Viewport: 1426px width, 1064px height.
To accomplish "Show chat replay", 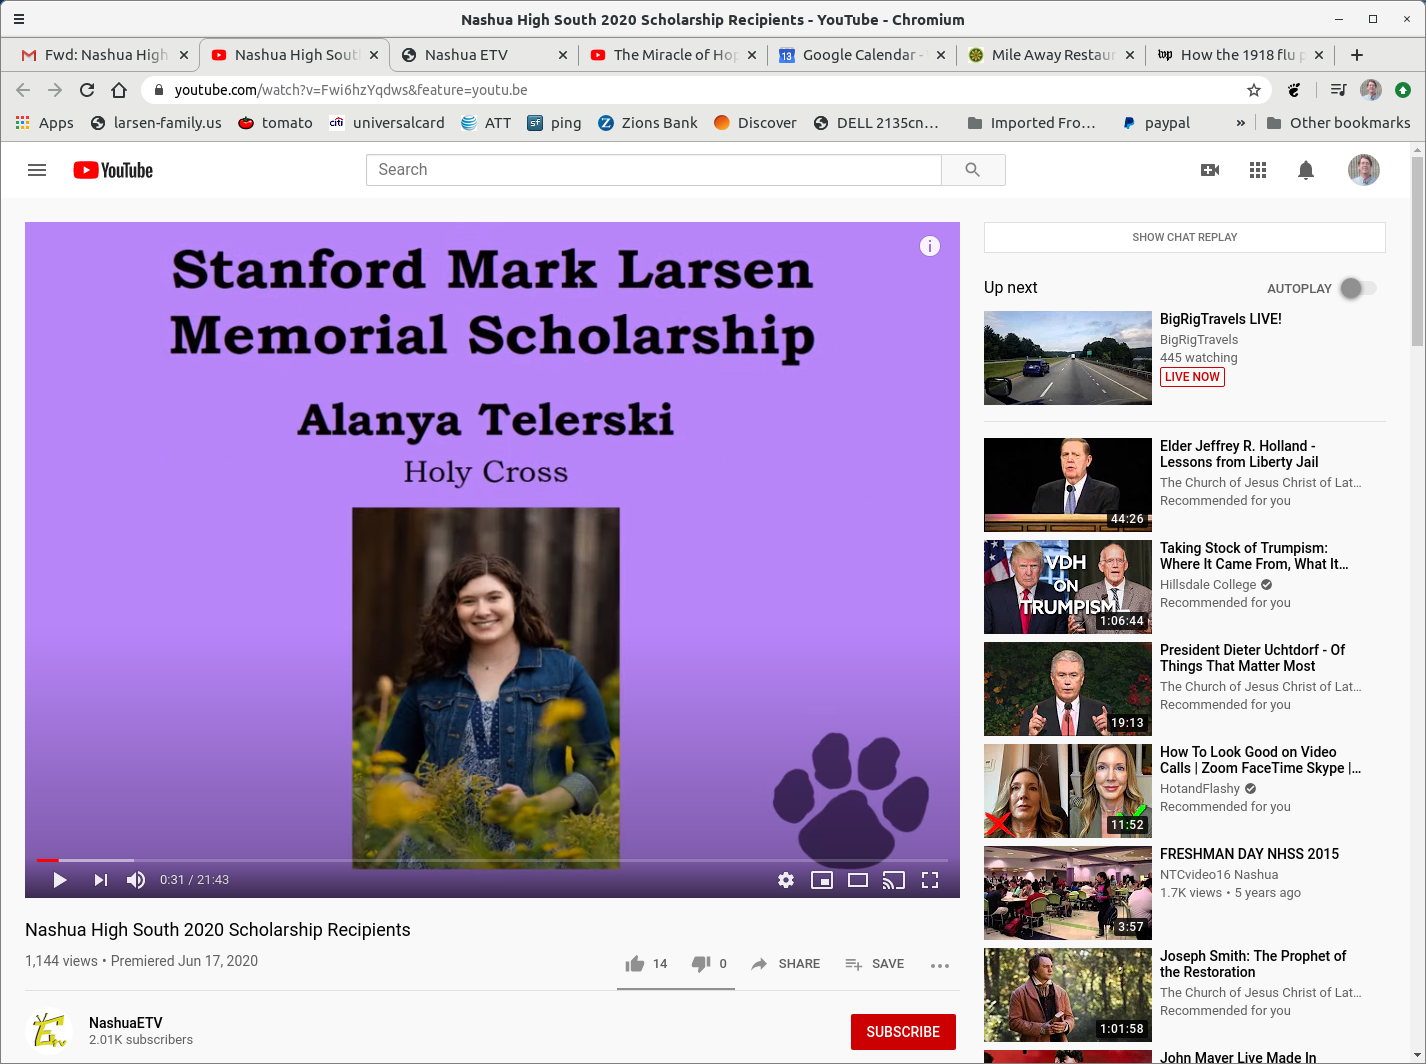I will pos(1185,237).
